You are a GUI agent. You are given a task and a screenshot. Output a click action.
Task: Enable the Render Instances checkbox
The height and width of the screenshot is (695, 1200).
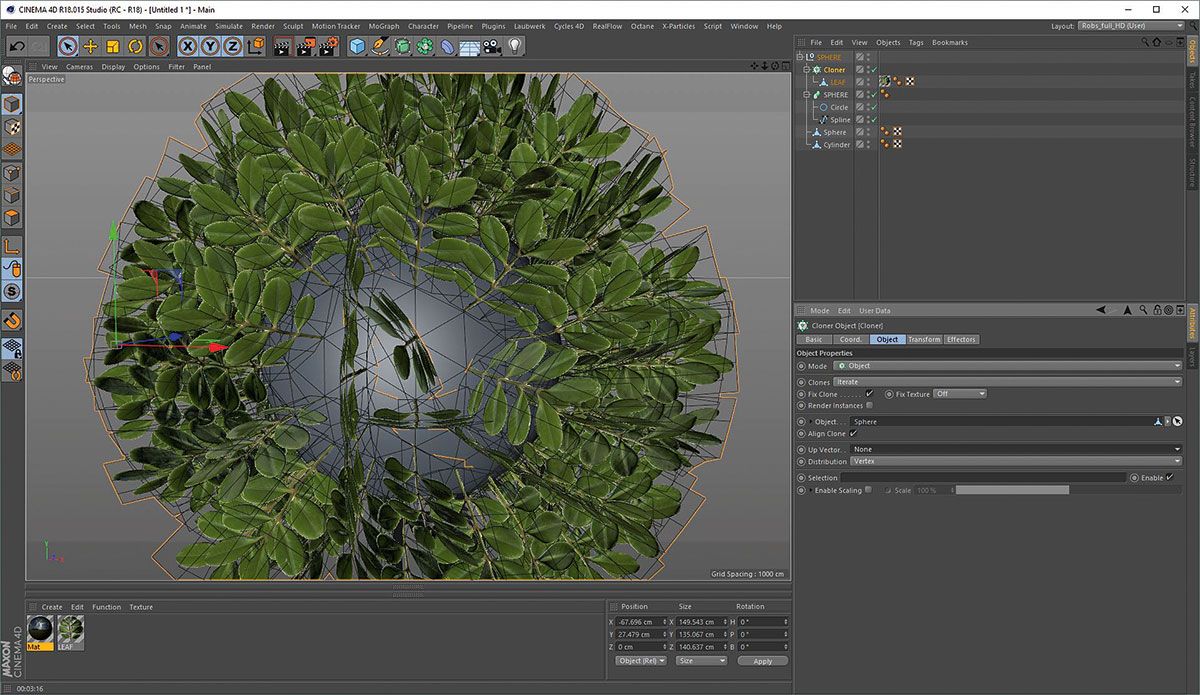click(870, 405)
